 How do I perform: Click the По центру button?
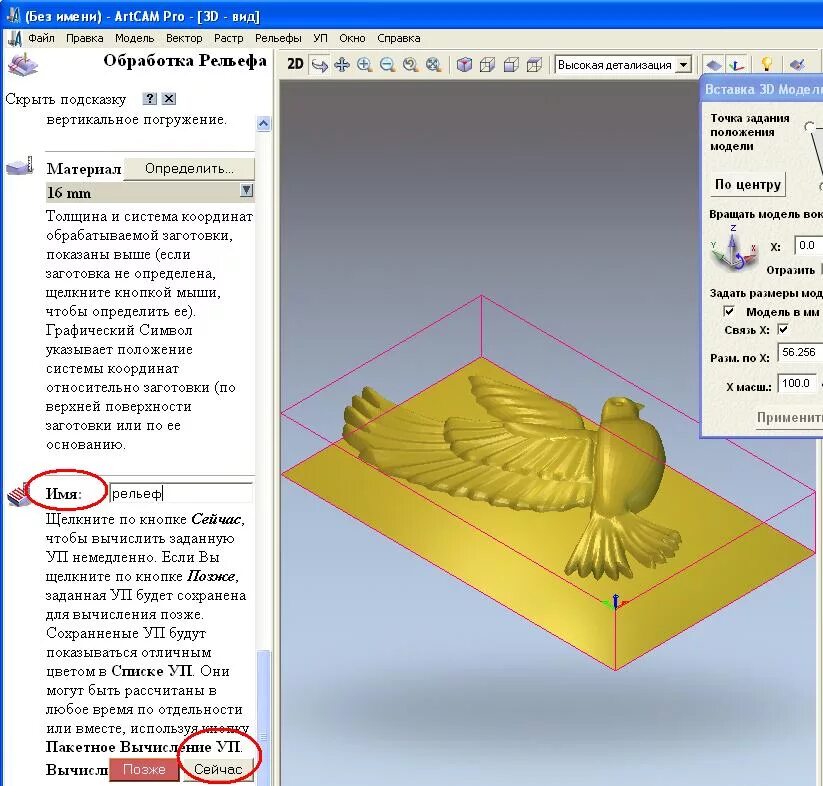click(x=748, y=185)
